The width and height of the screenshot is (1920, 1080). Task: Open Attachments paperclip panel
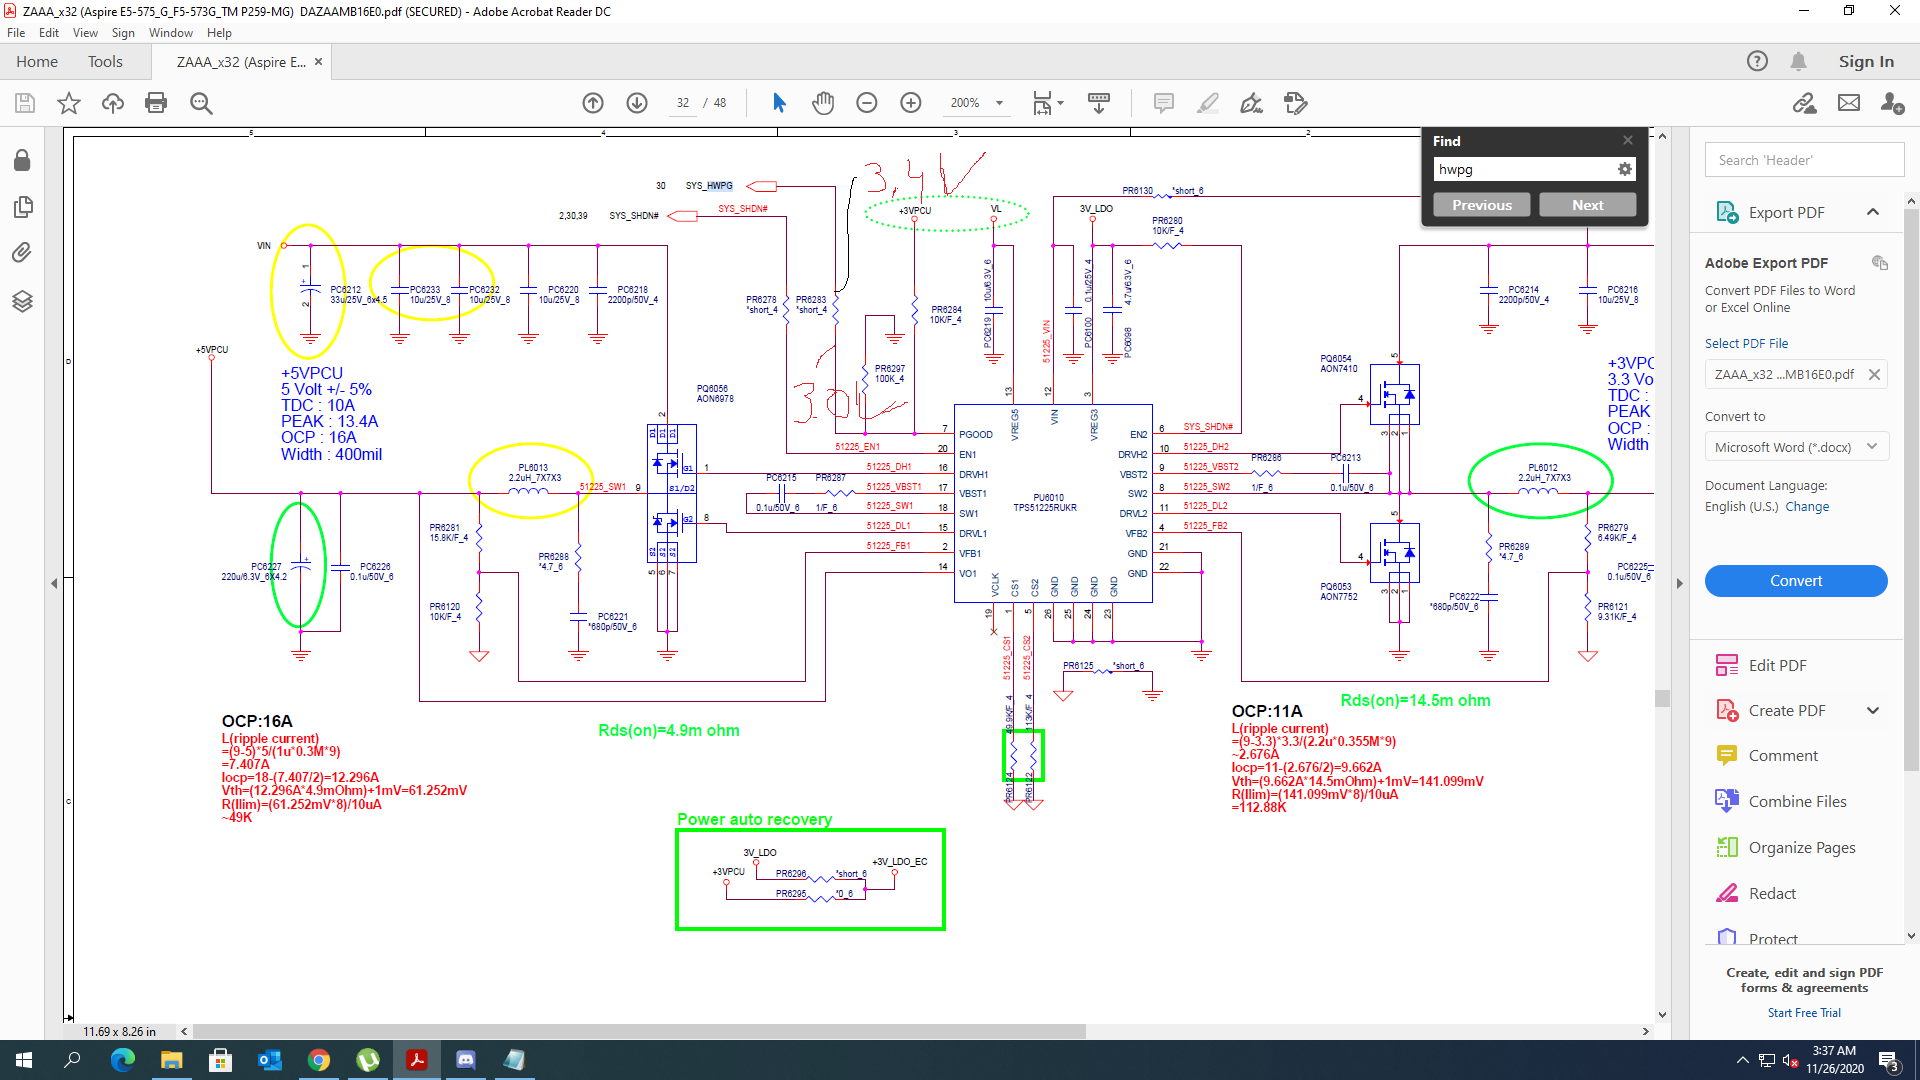[22, 253]
